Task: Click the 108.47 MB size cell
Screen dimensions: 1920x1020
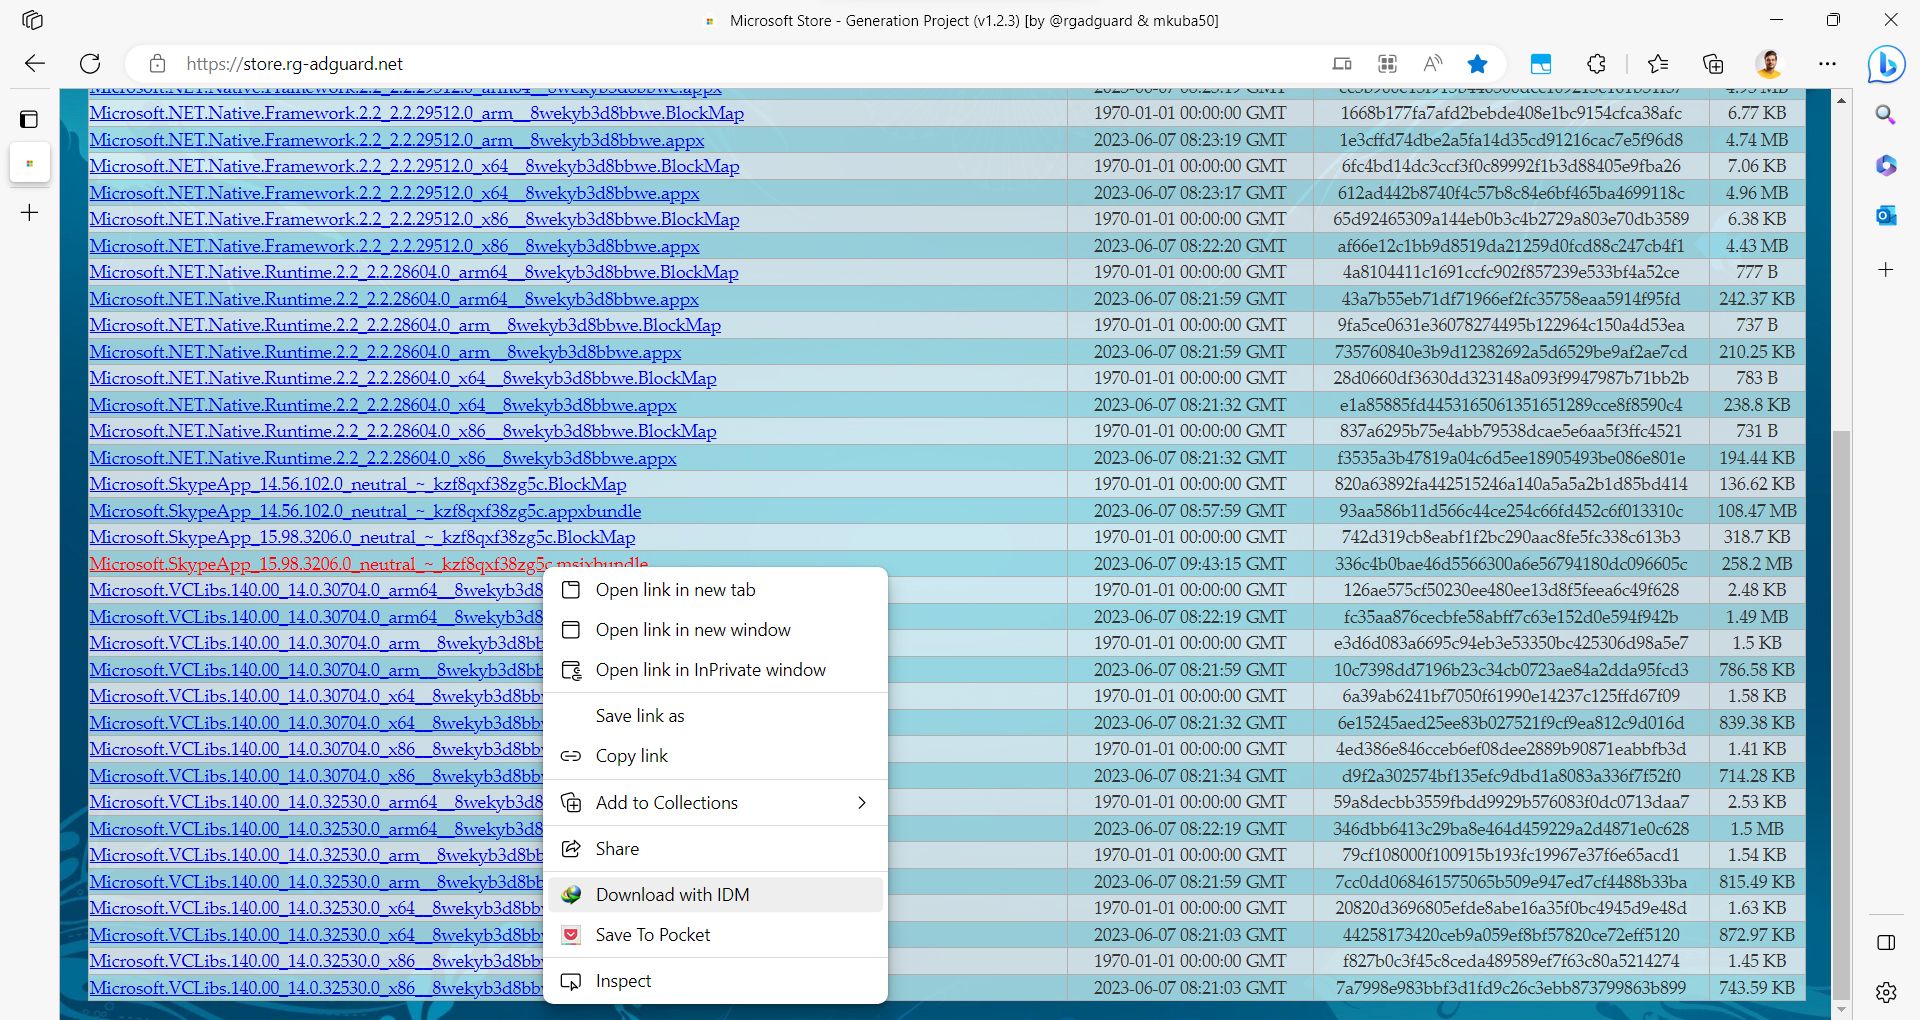Action: [1757, 511]
